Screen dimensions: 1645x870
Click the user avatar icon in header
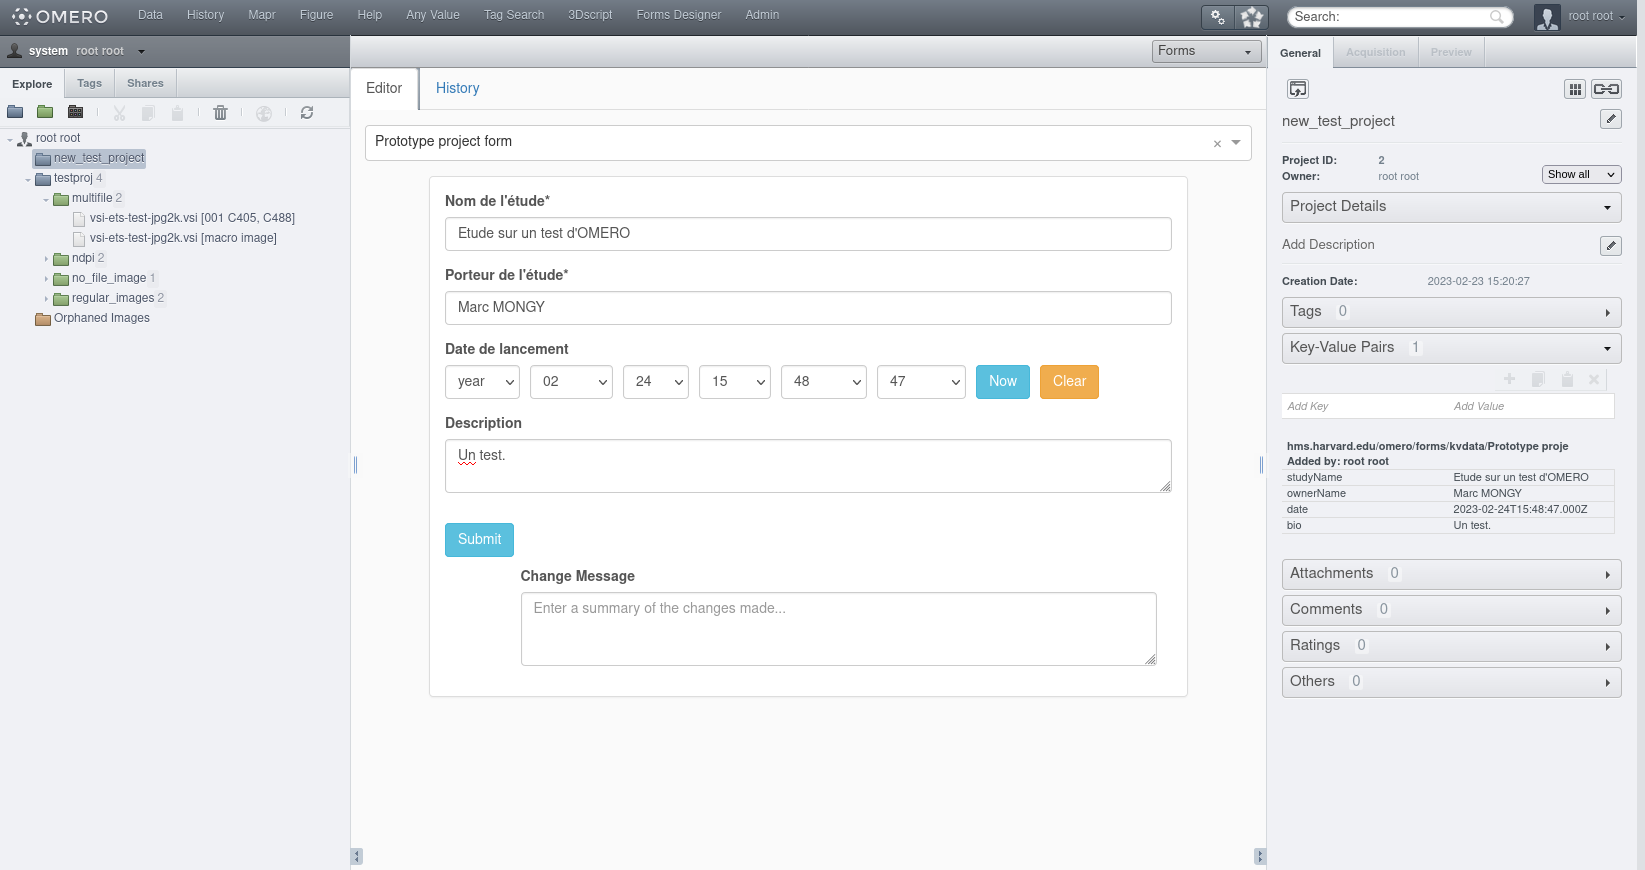(x=1547, y=17)
